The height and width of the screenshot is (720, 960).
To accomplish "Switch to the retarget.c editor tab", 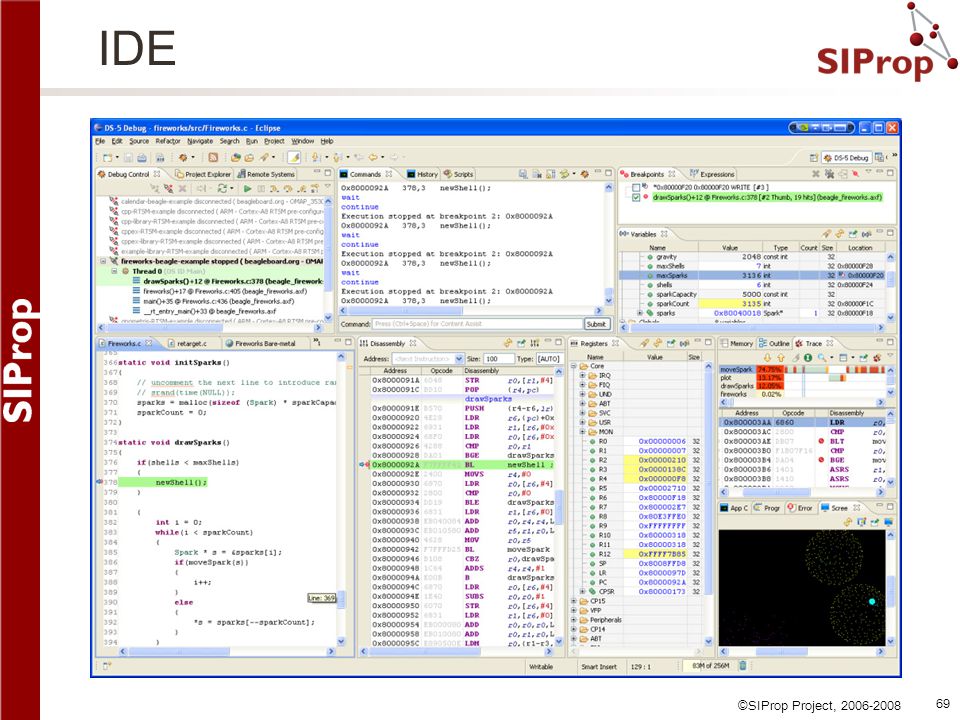I will (187, 343).
